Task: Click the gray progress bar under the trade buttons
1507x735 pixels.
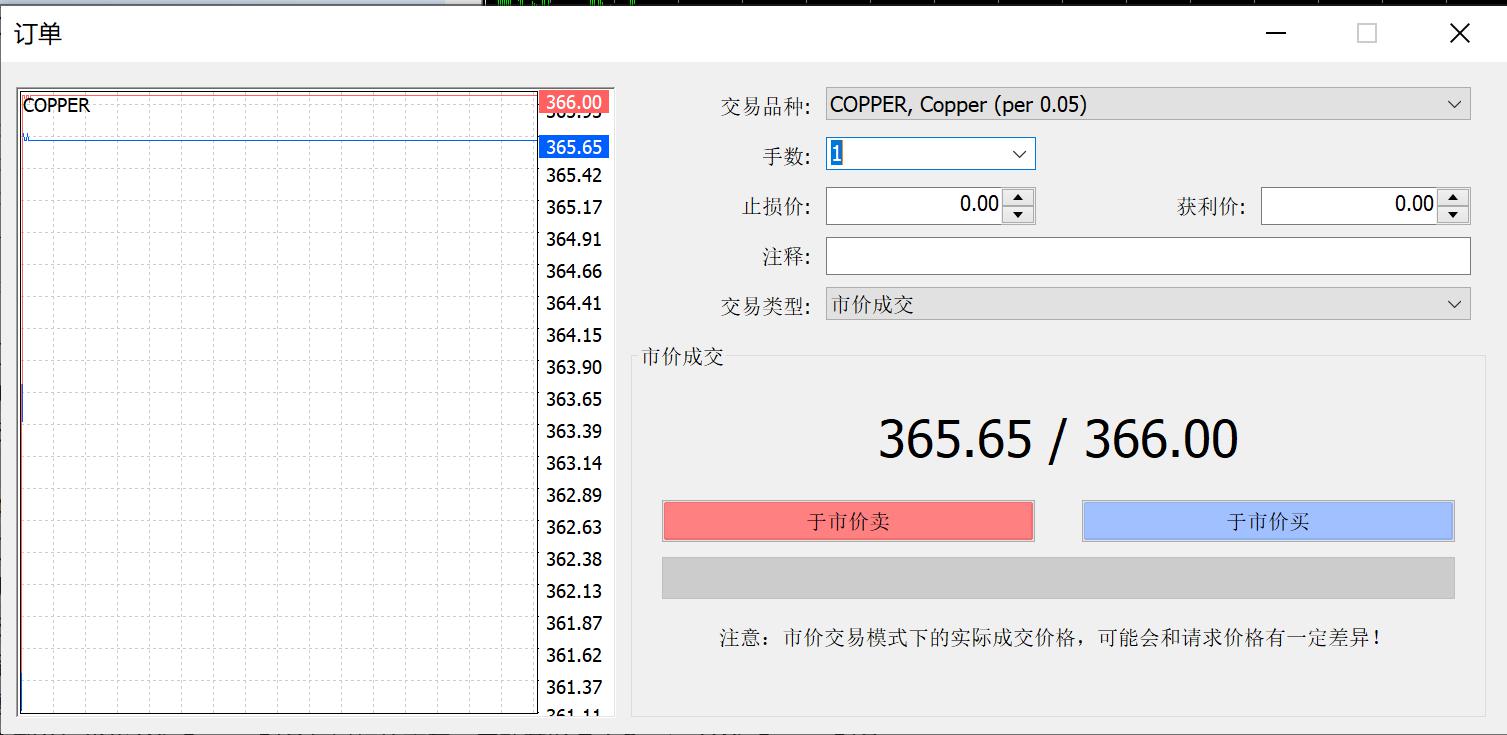Action: [x=1057, y=576]
